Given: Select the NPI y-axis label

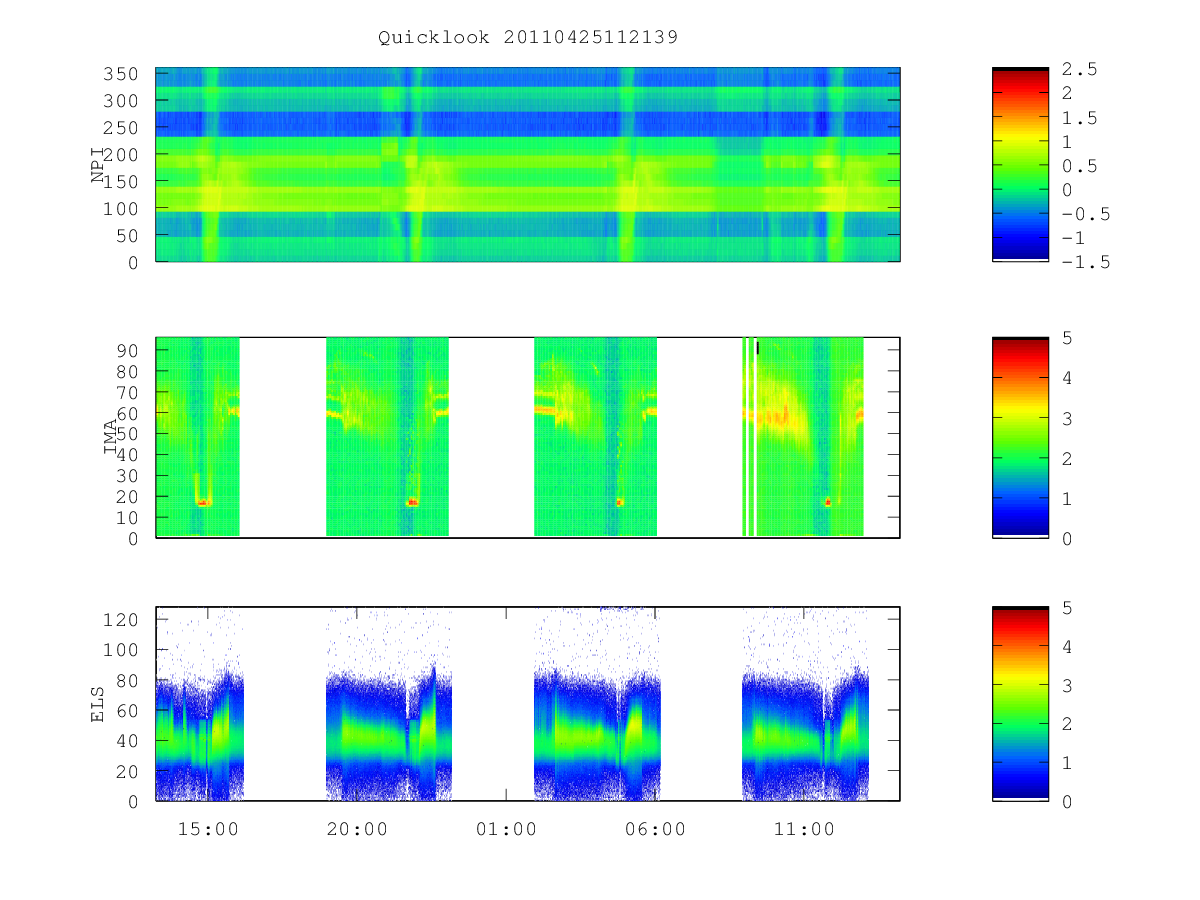Looking at the screenshot, I should [99, 165].
